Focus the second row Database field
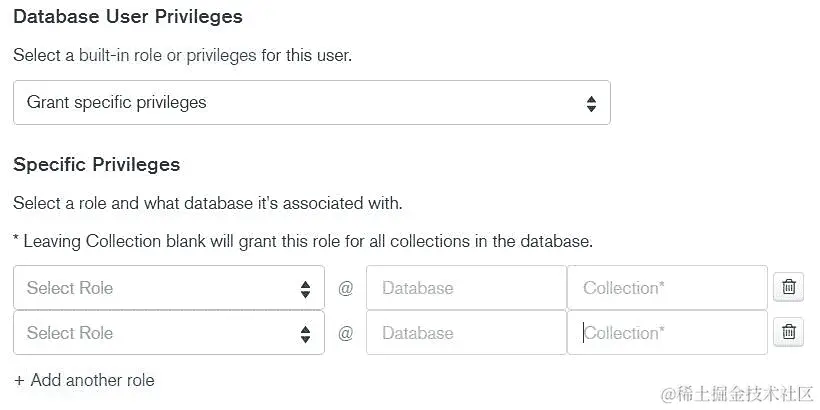 click(466, 333)
